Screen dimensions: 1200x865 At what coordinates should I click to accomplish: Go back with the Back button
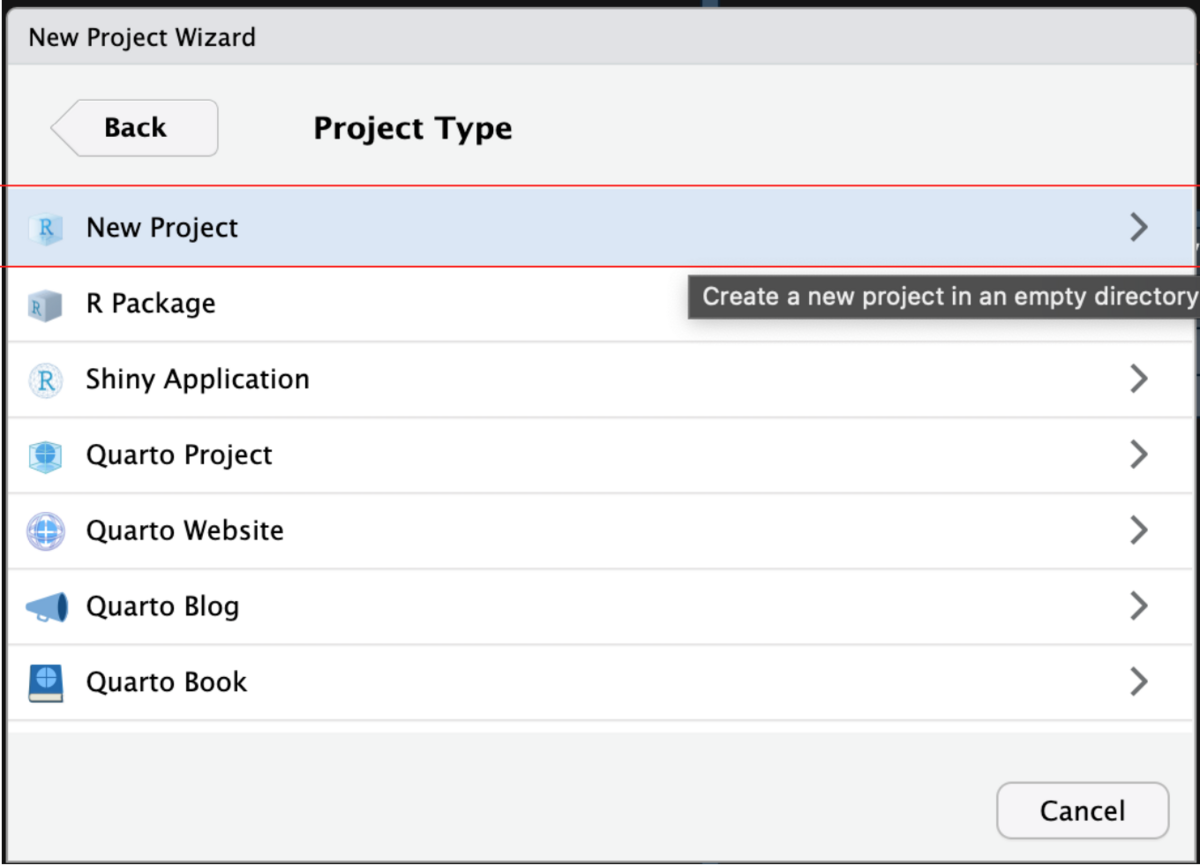(135, 128)
